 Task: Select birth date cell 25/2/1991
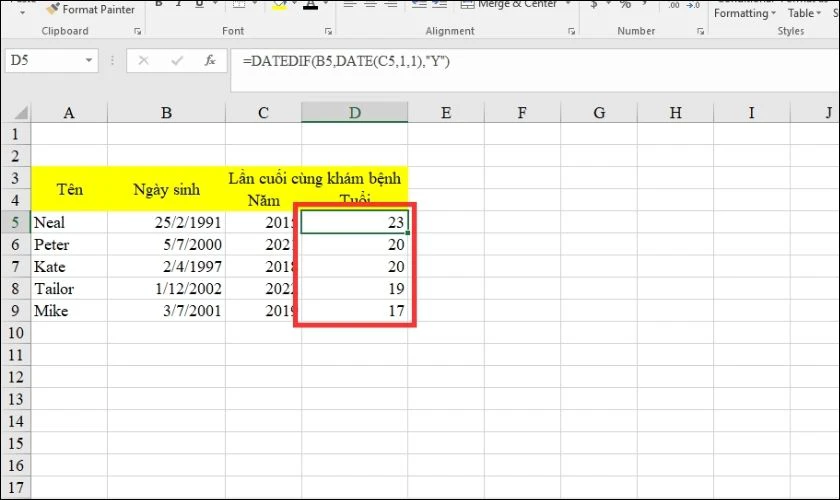point(166,222)
